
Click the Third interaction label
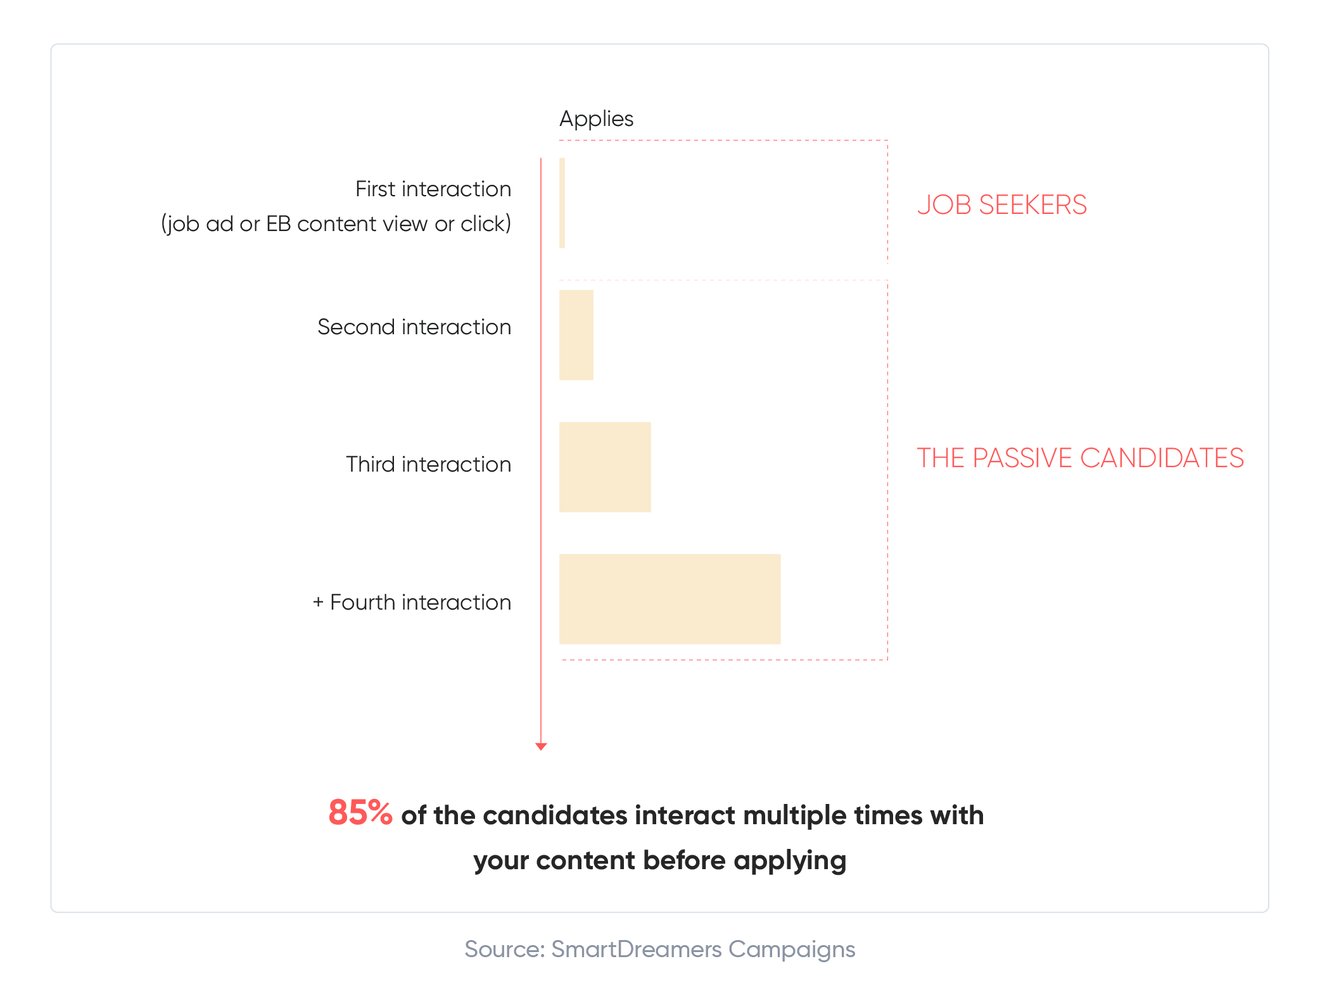tap(428, 465)
